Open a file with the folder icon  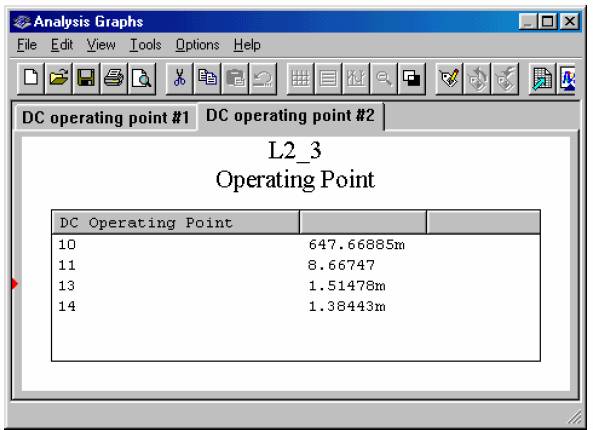point(58,79)
